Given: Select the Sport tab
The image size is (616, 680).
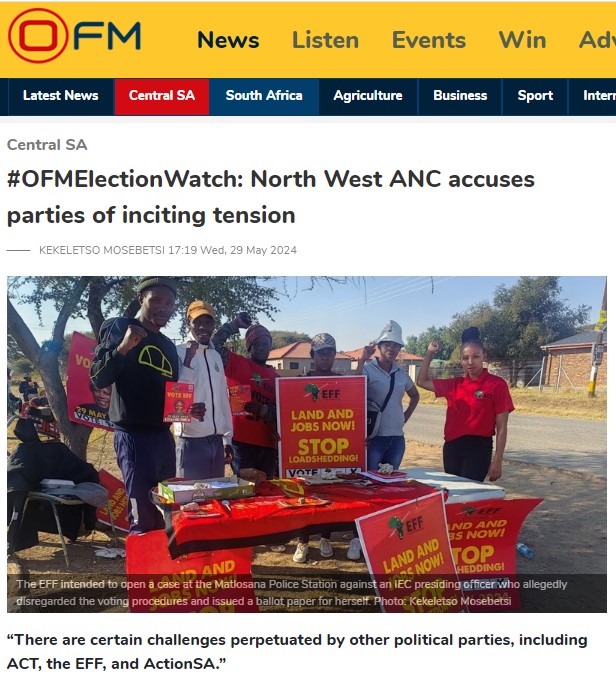Looking at the screenshot, I should coord(535,96).
